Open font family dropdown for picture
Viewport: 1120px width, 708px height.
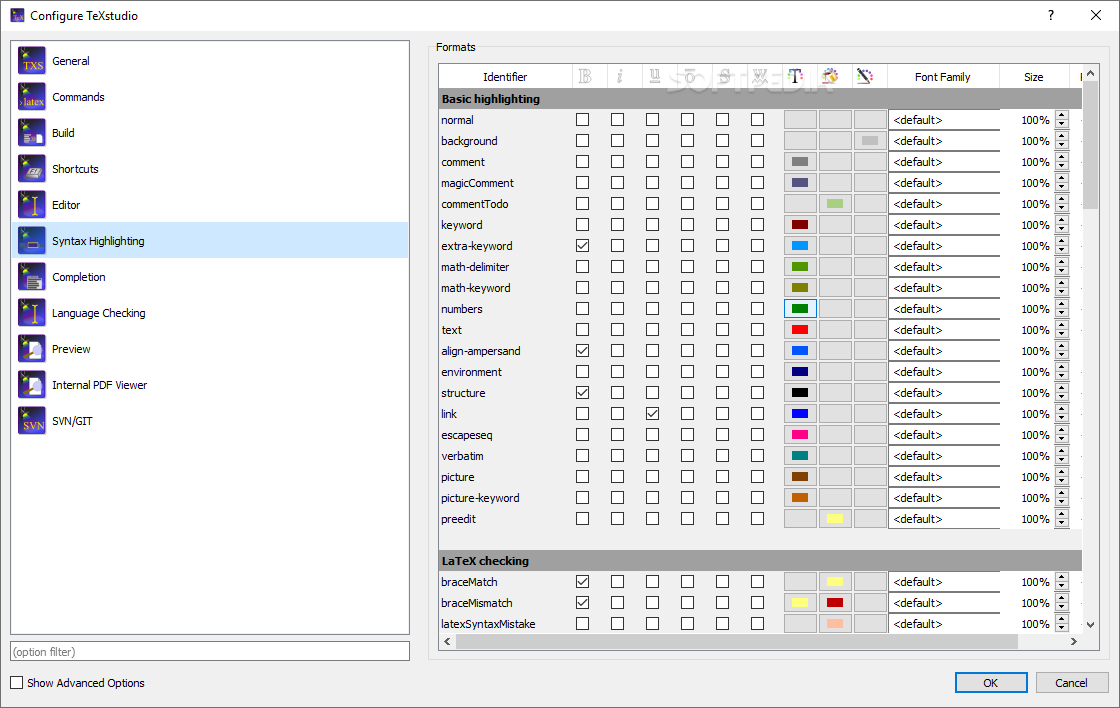(x=944, y=477)
